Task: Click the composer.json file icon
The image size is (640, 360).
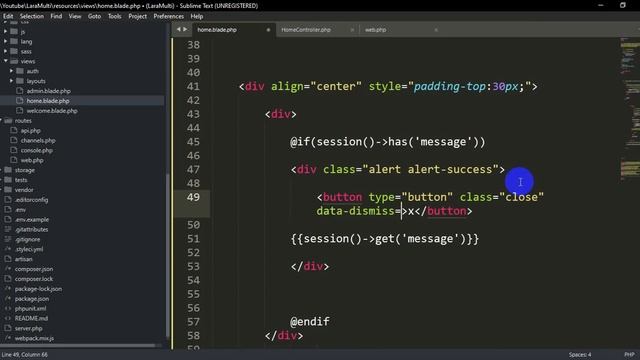Action: (x=8, y=269)
